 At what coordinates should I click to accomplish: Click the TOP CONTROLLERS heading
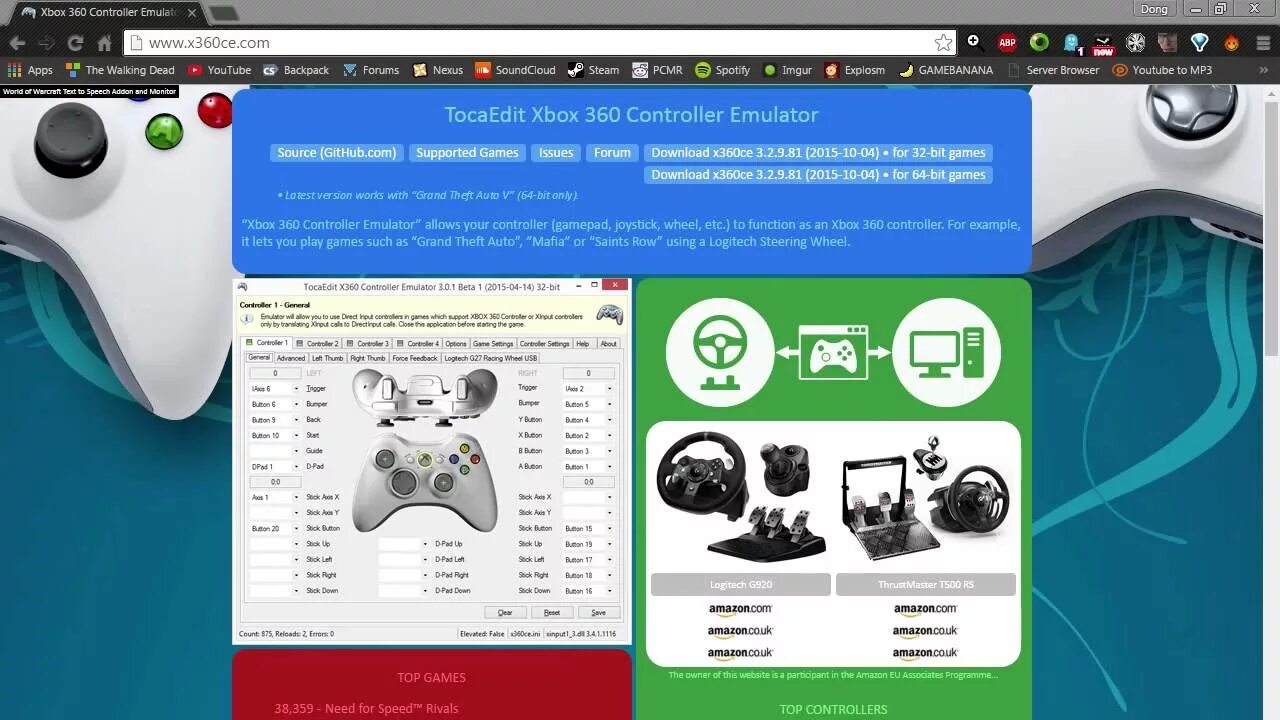pos(833,710)
